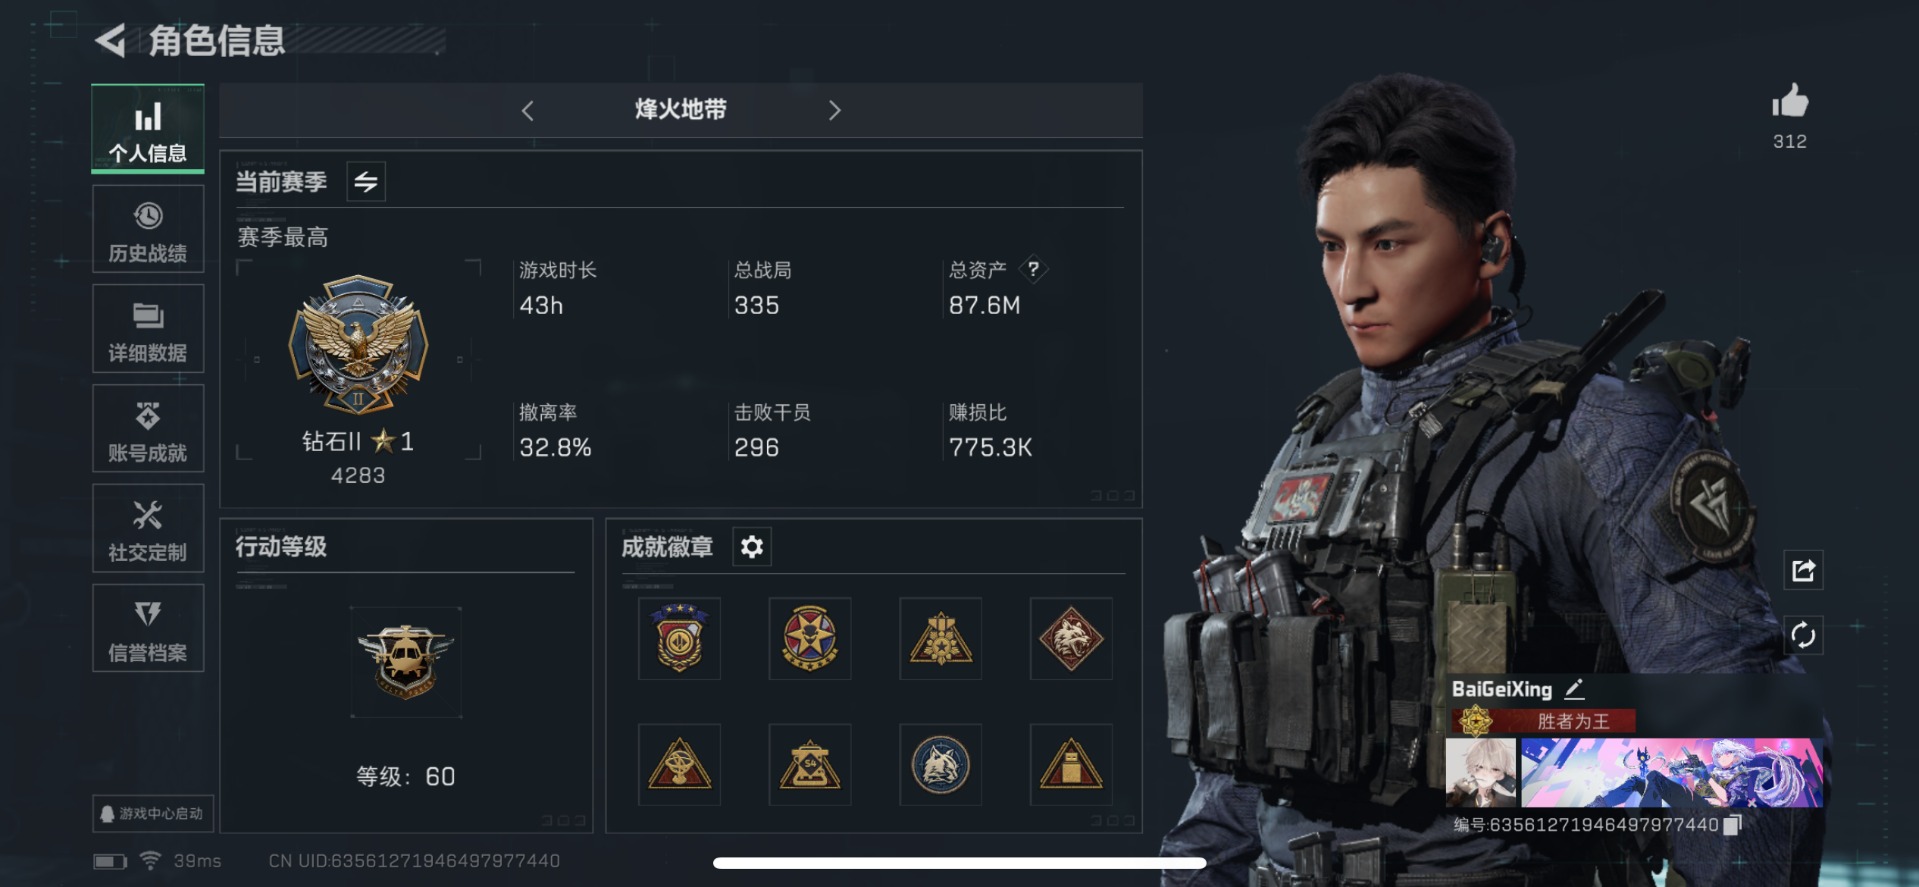The width and height of the screenshot is (1919, 887).
Task: Go to next mode after 烽火地带
Action: [x=834, y=111]
